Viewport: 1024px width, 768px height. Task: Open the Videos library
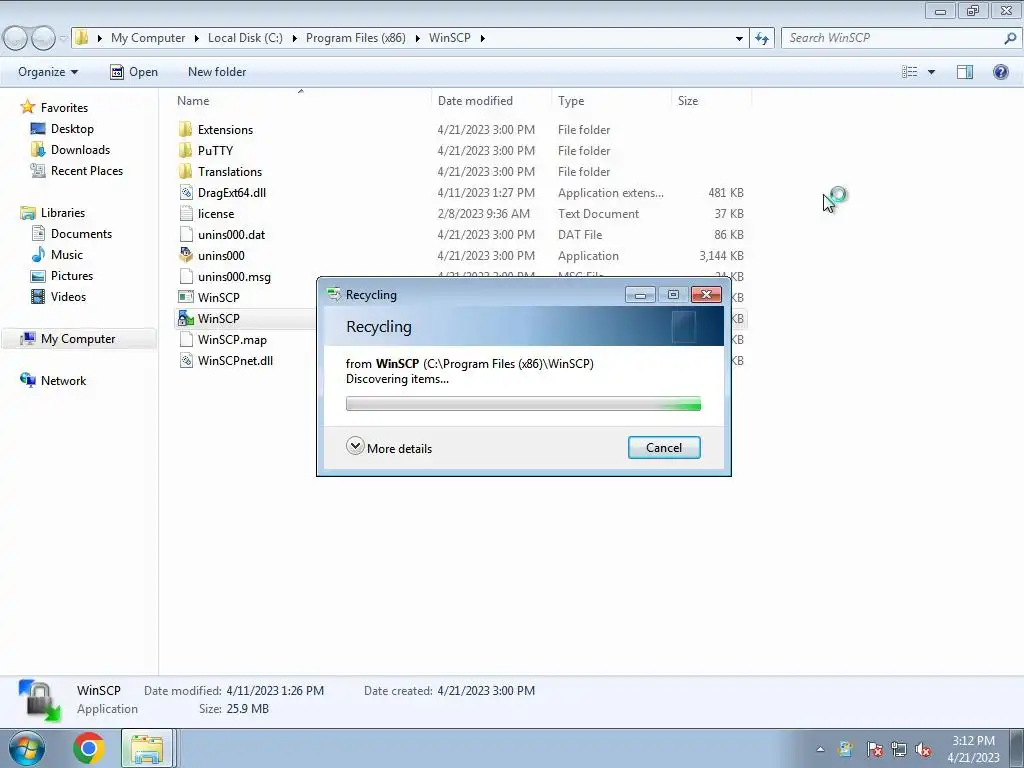68,296
